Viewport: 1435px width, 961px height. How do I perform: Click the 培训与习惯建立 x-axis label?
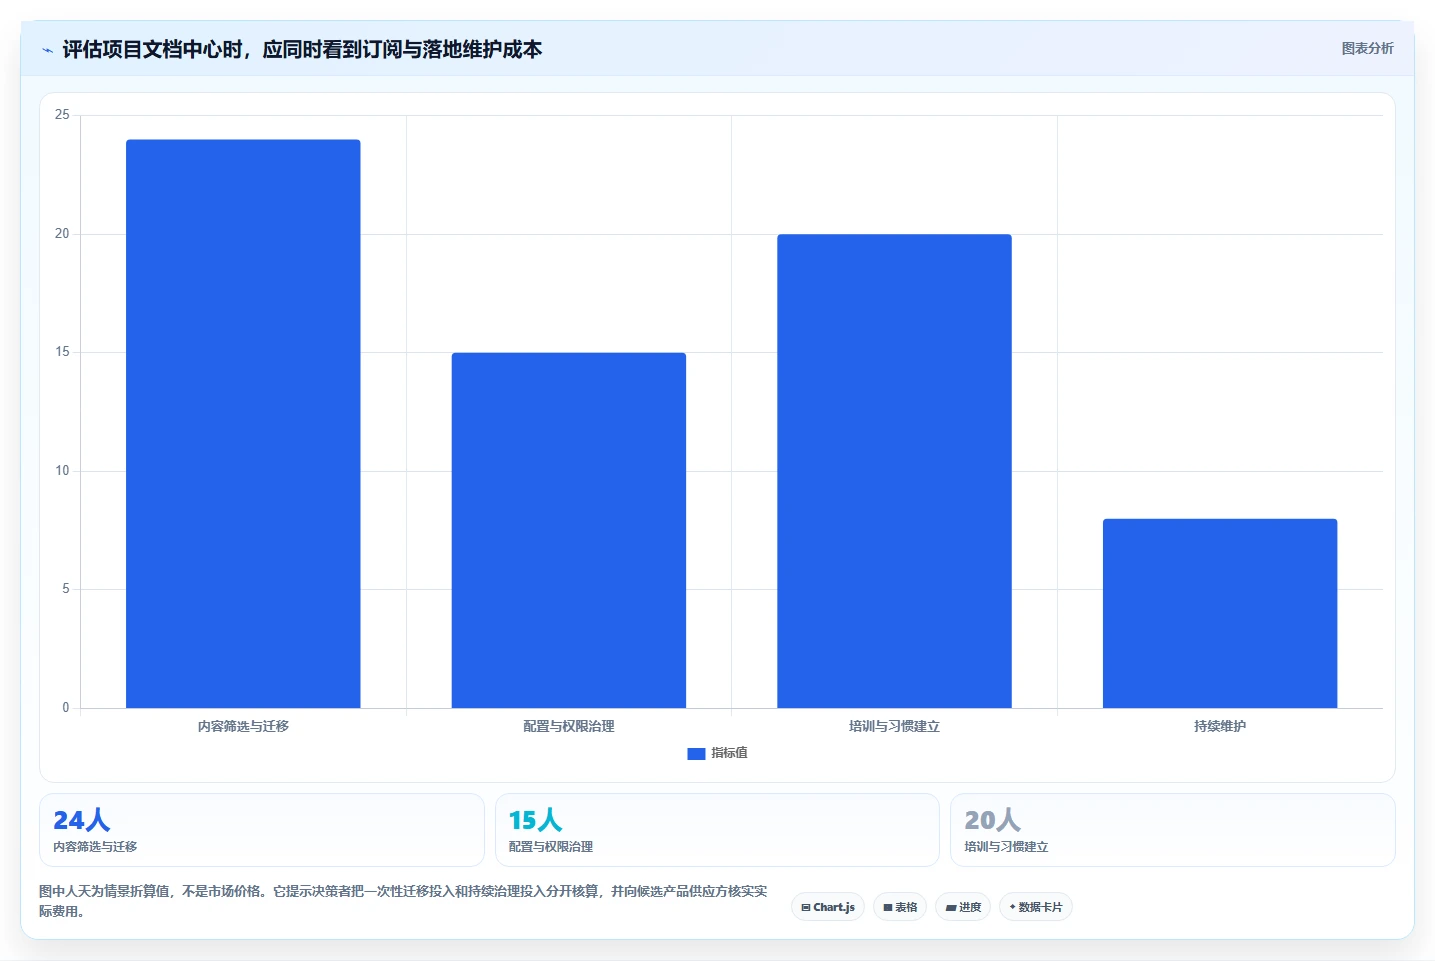894,726
